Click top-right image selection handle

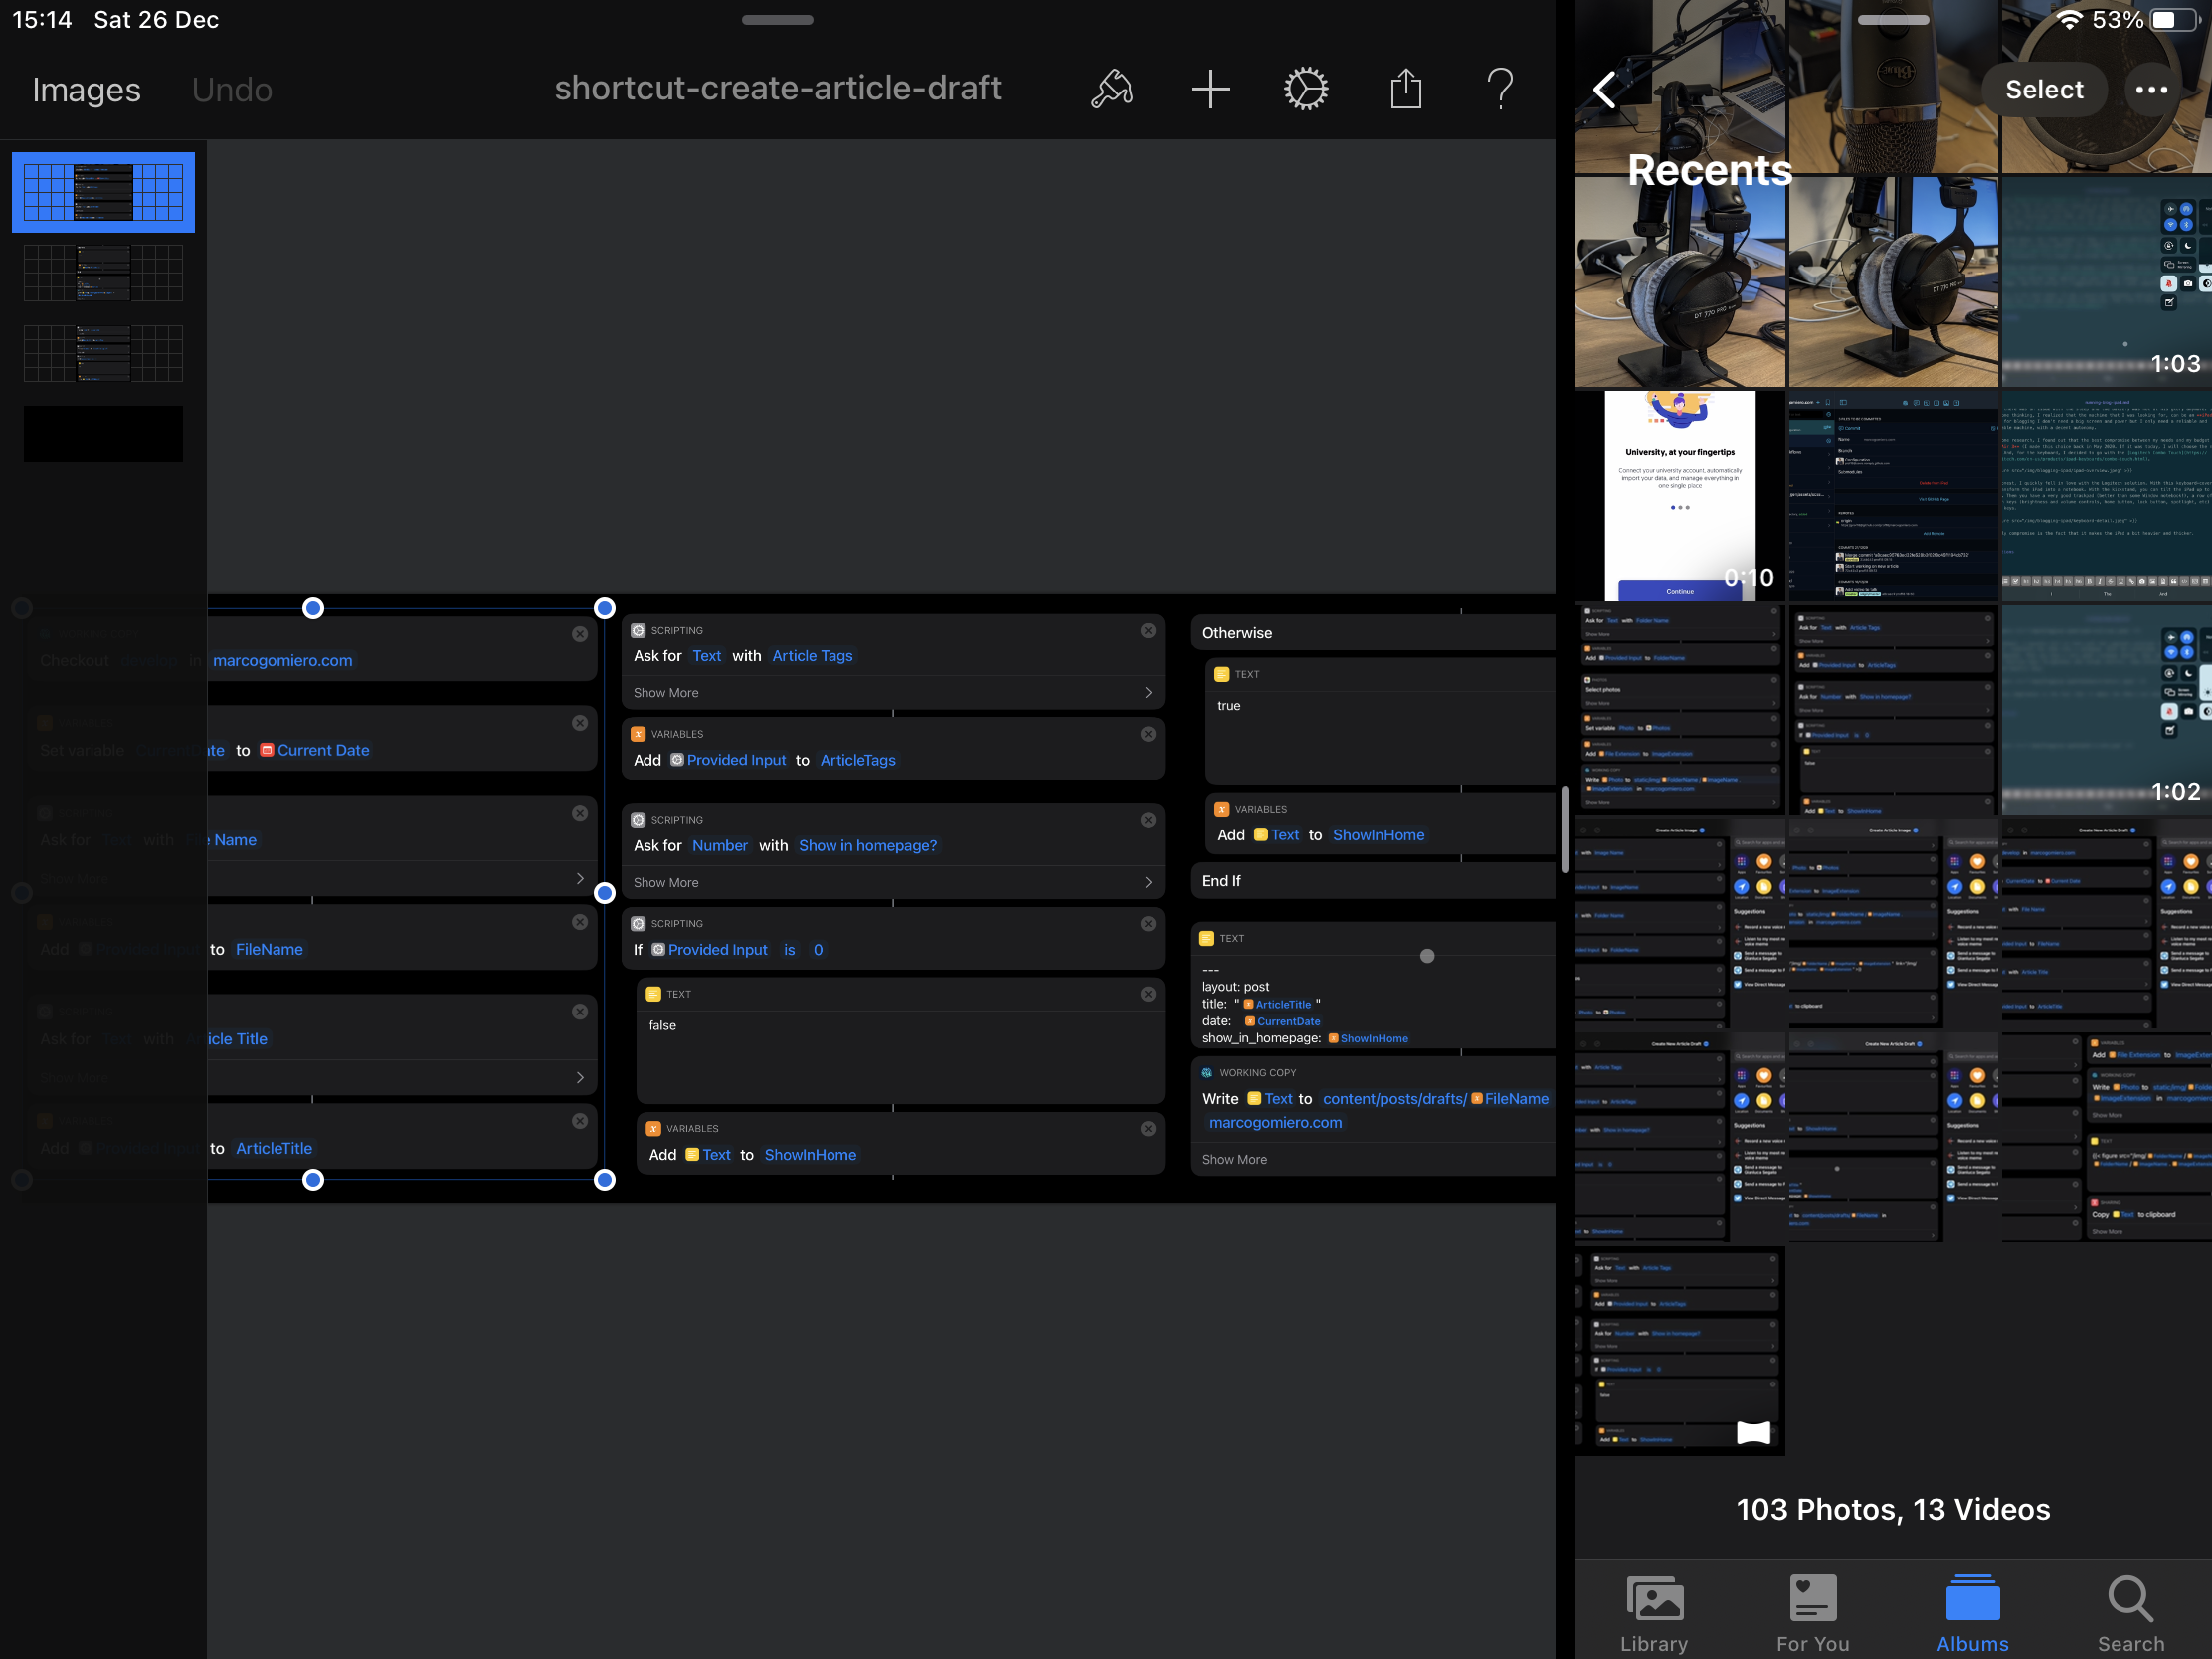coord(604,607)
